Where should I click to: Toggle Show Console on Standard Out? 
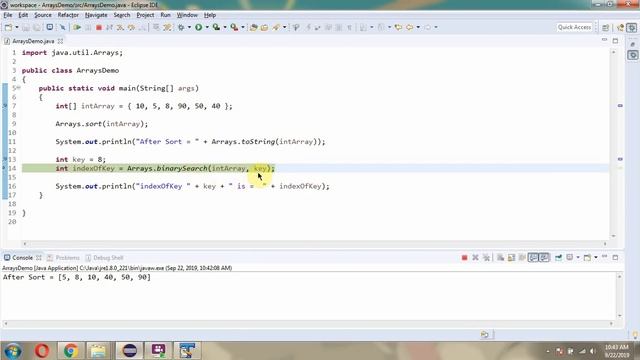533,258
